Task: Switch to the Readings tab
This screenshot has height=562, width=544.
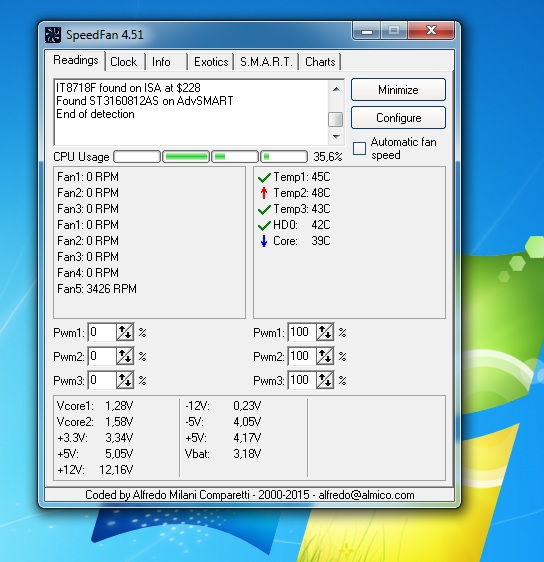Action: (x=76, y=60)
